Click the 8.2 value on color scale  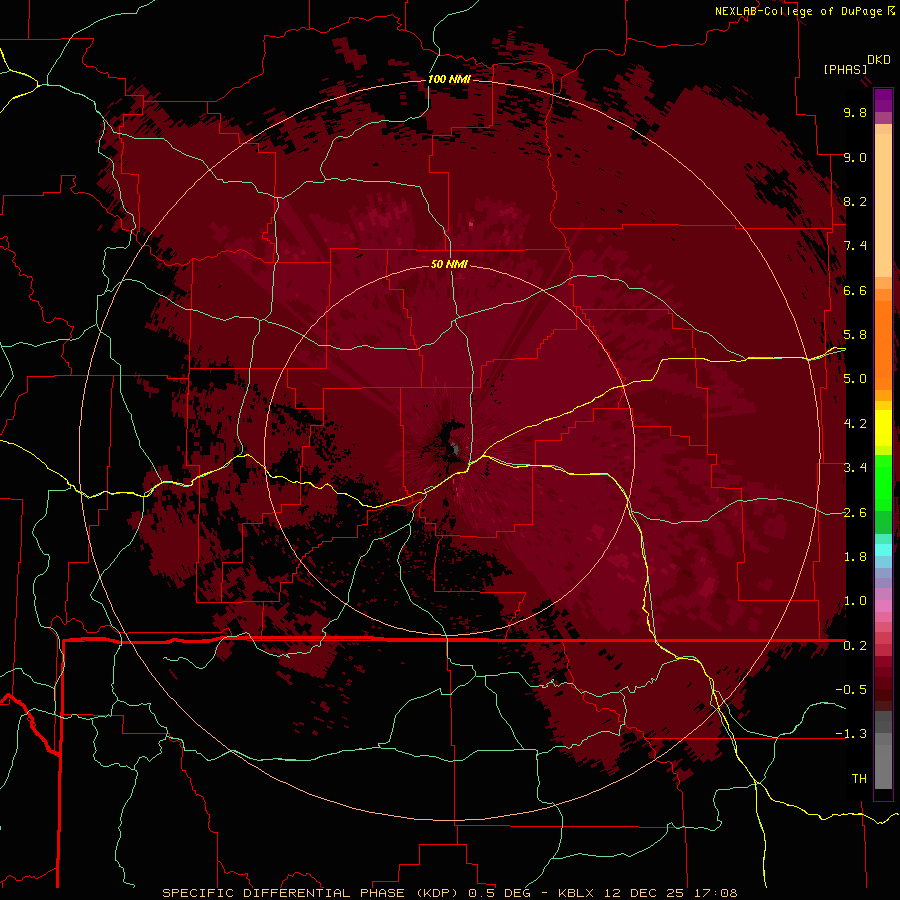[x=855, y=201]
